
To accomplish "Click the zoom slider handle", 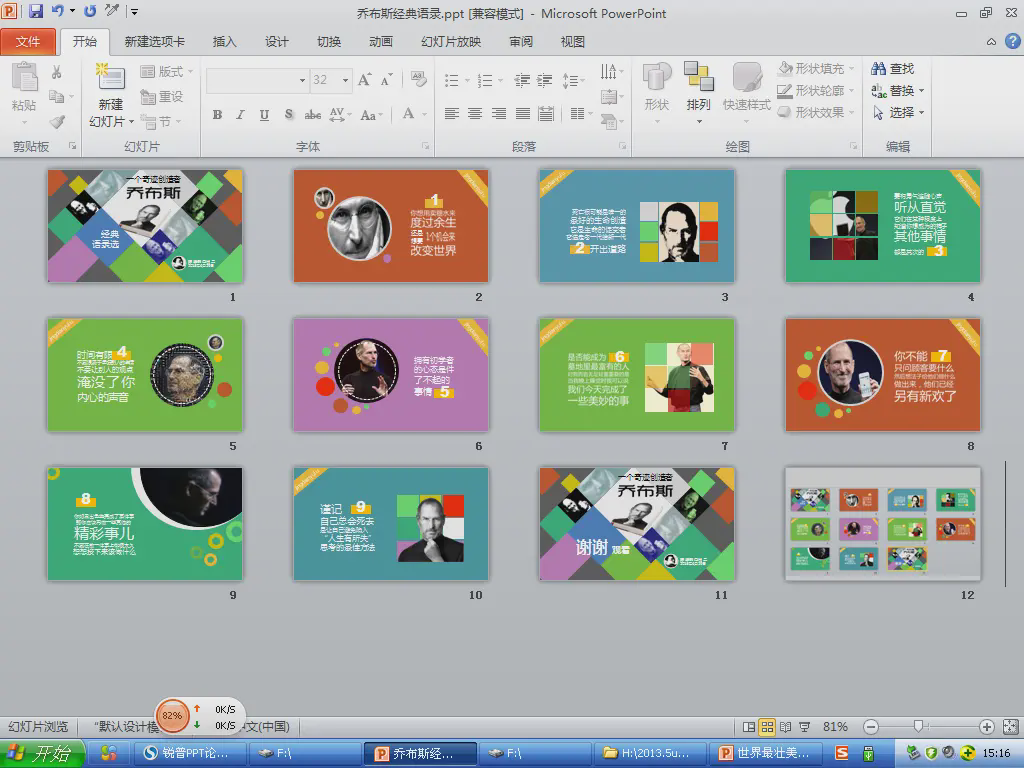I will point(918,727).
